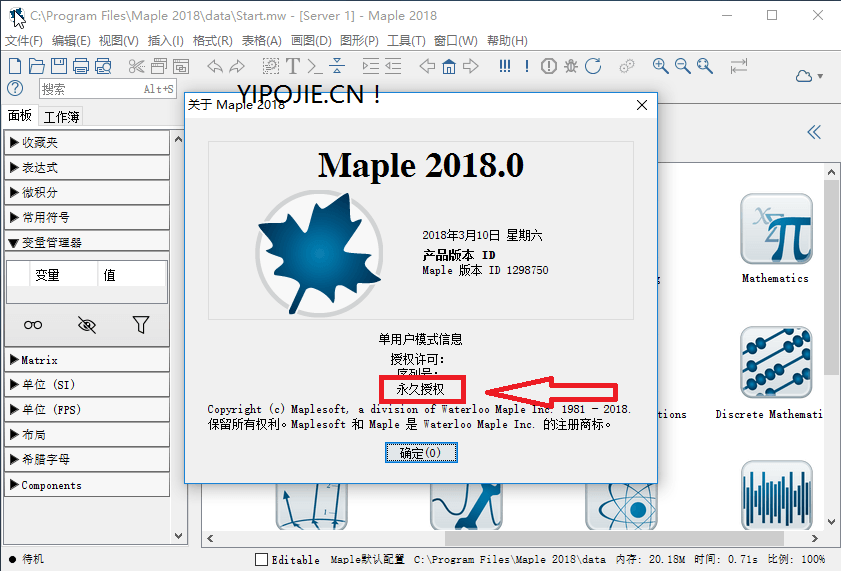Insert text mode T icon
Screen dimensions: 841x571
point(293,66)
